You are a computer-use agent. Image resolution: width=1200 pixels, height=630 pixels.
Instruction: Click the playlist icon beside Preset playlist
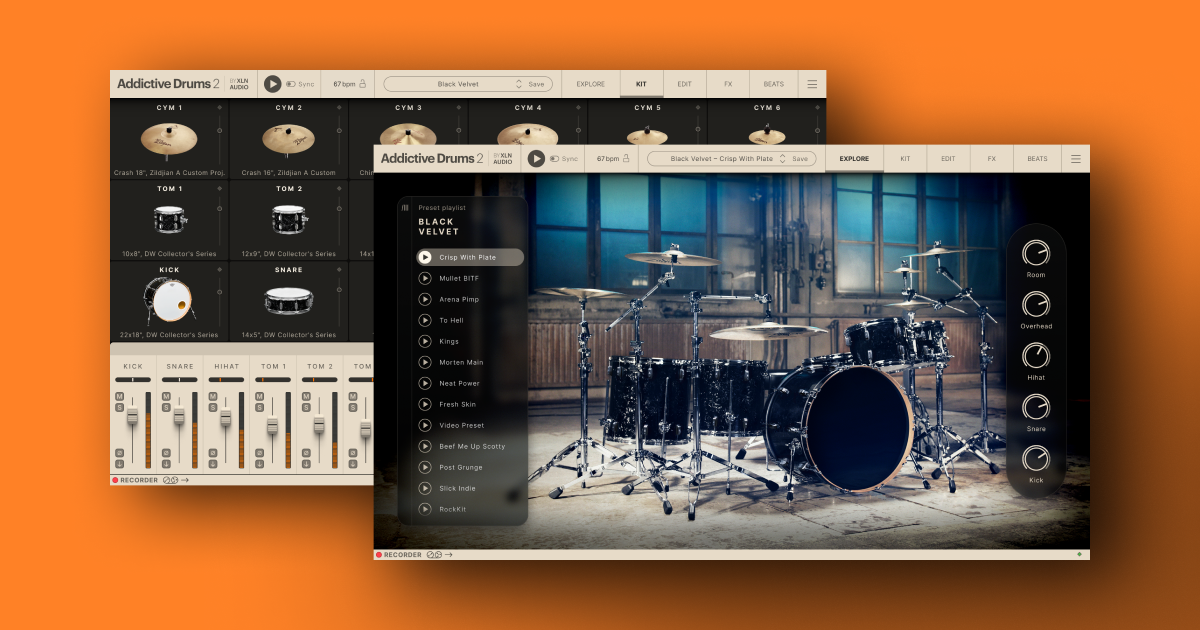coord(405,208)
